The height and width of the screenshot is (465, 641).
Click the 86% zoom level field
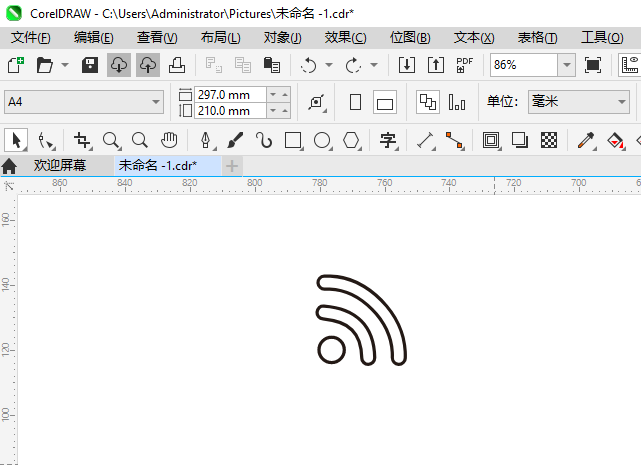point(524,65)
